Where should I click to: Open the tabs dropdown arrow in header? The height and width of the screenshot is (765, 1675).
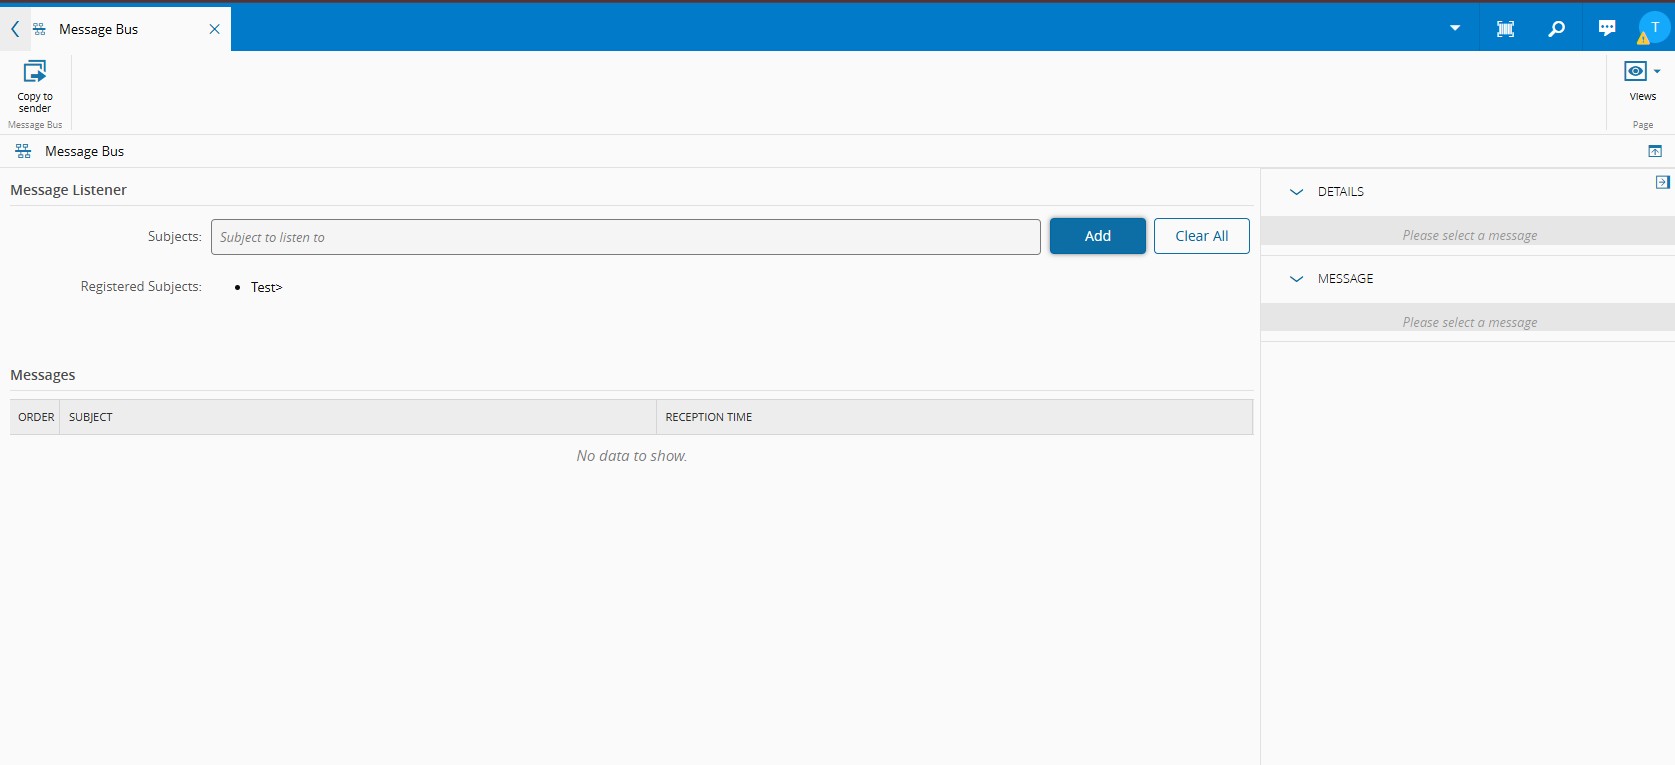click(1455, 29)
